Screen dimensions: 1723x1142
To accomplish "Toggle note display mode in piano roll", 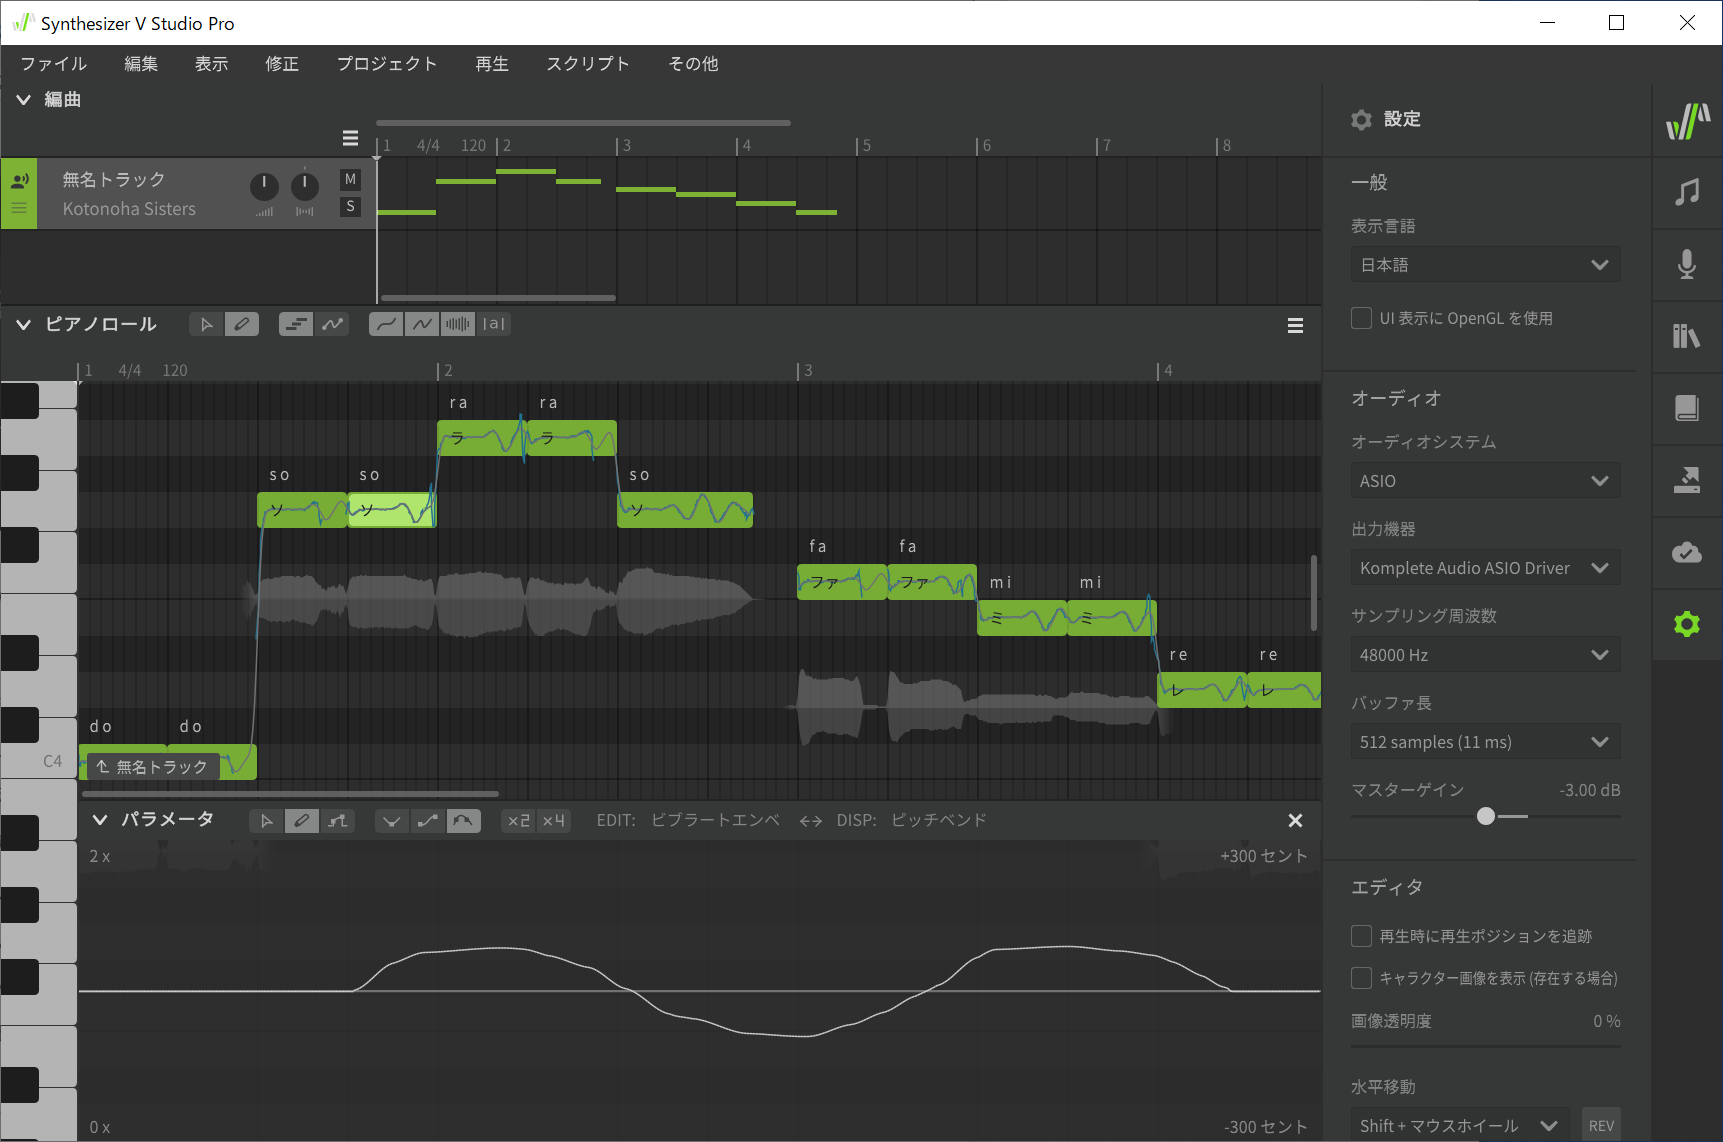I will 295,324.
